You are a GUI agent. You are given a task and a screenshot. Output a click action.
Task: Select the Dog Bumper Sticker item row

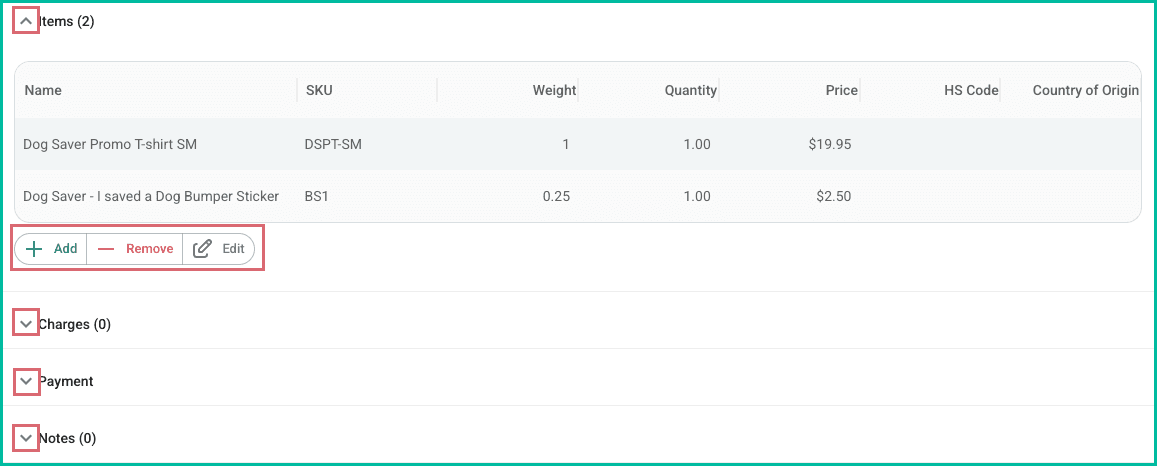151,196
